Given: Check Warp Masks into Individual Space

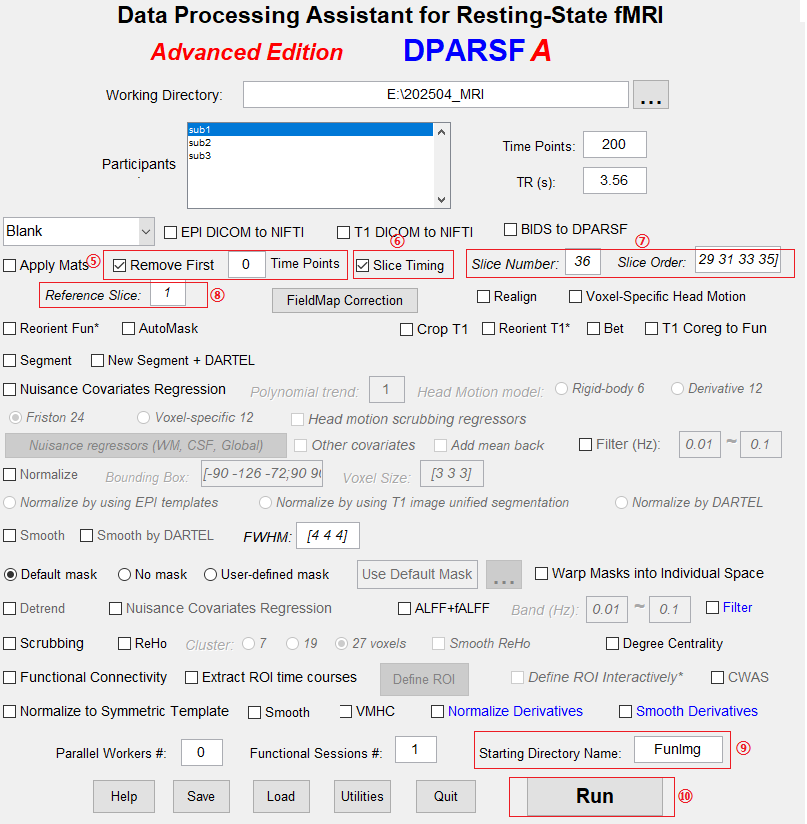Looking at the screenshot, I should point(541,574).
